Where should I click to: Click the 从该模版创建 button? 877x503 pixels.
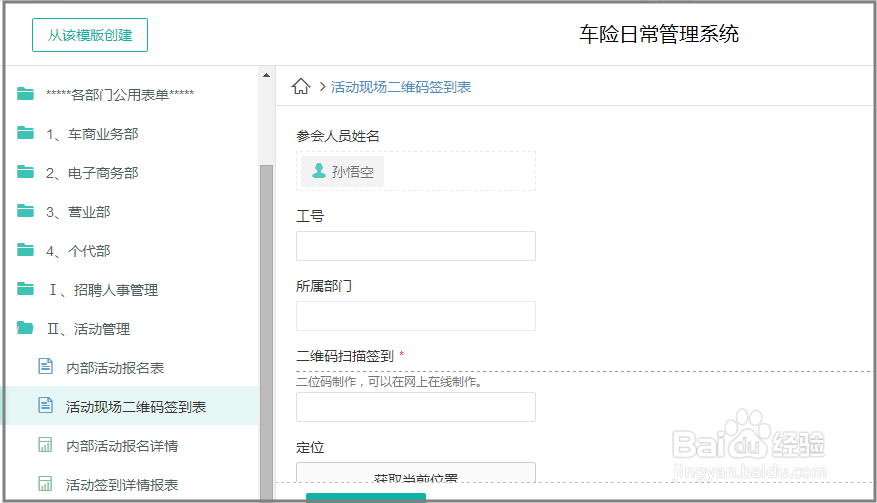click(x=90, y=35)
